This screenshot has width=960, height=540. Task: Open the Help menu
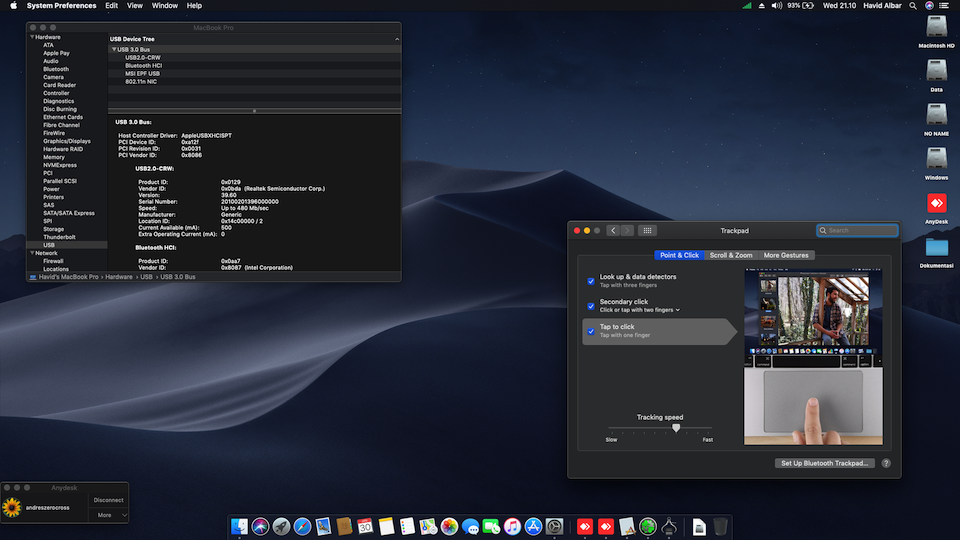[x=194, y=6]
